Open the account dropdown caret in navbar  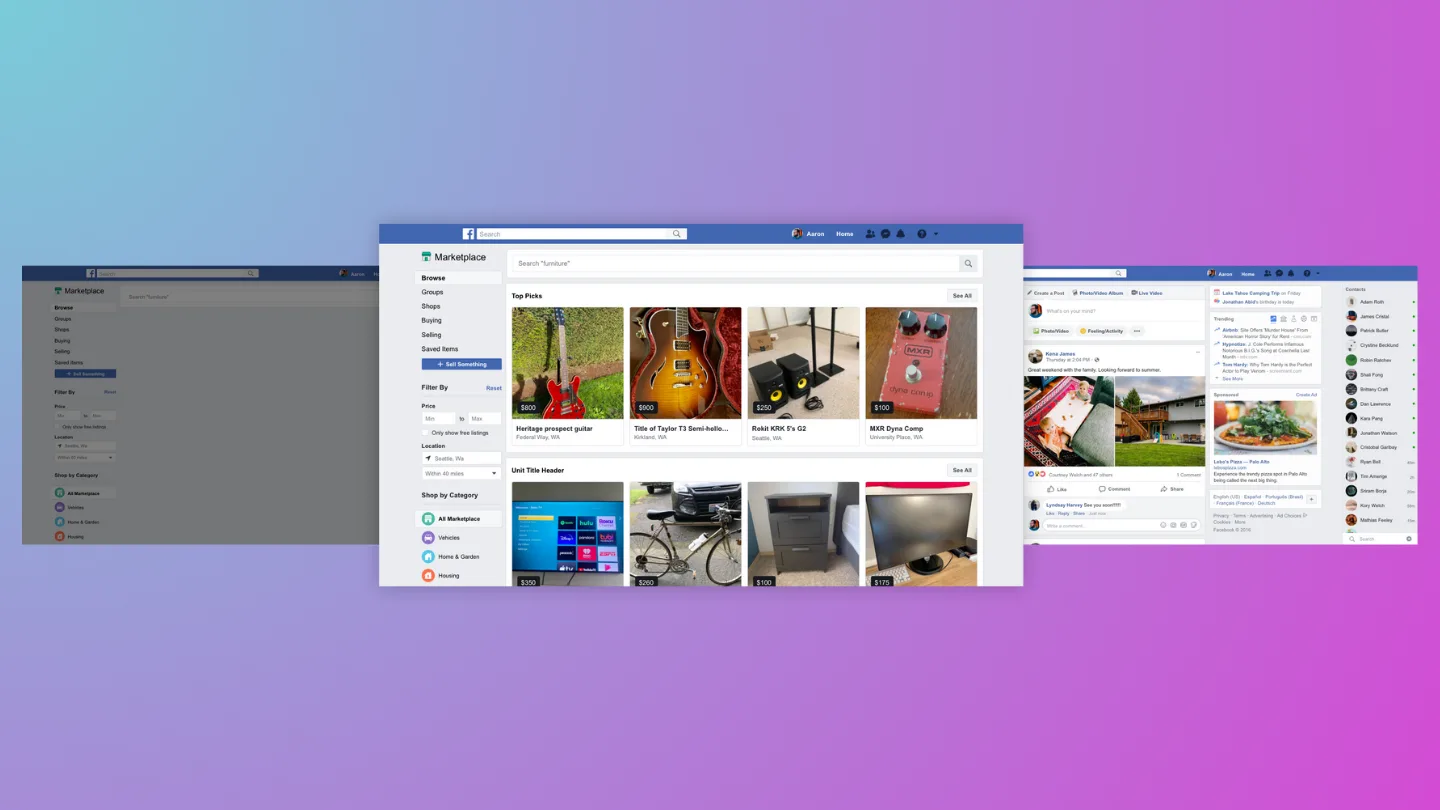click(x=934, y=233)
